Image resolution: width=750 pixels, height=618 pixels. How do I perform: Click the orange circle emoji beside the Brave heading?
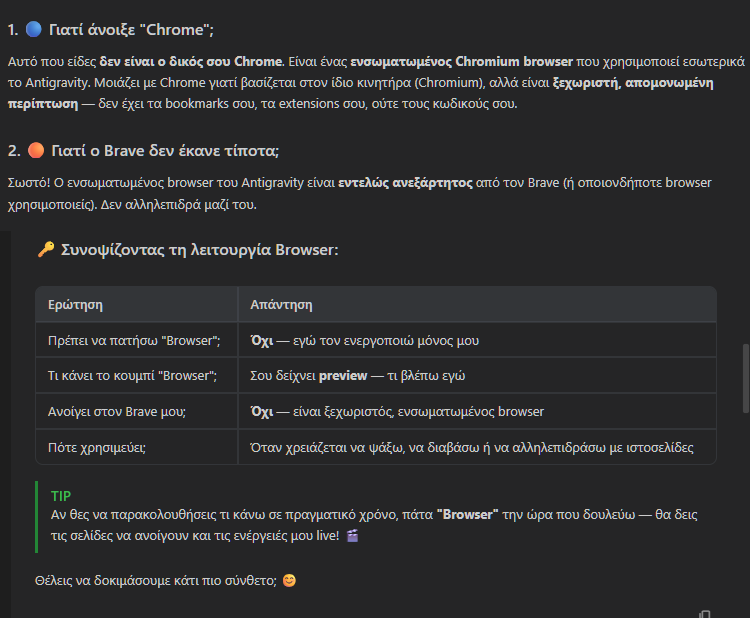click(35, 151)
